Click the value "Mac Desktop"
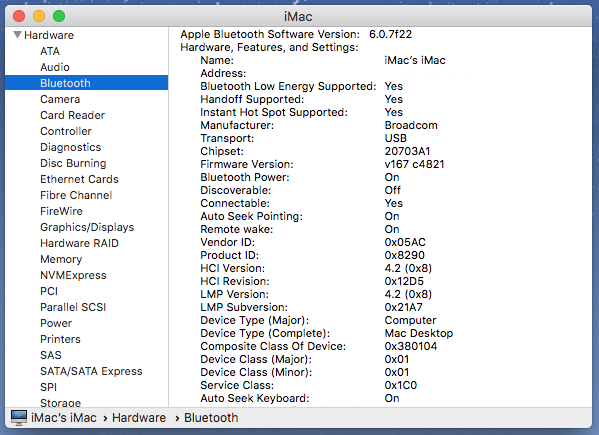599x435 pixels. 419,333
